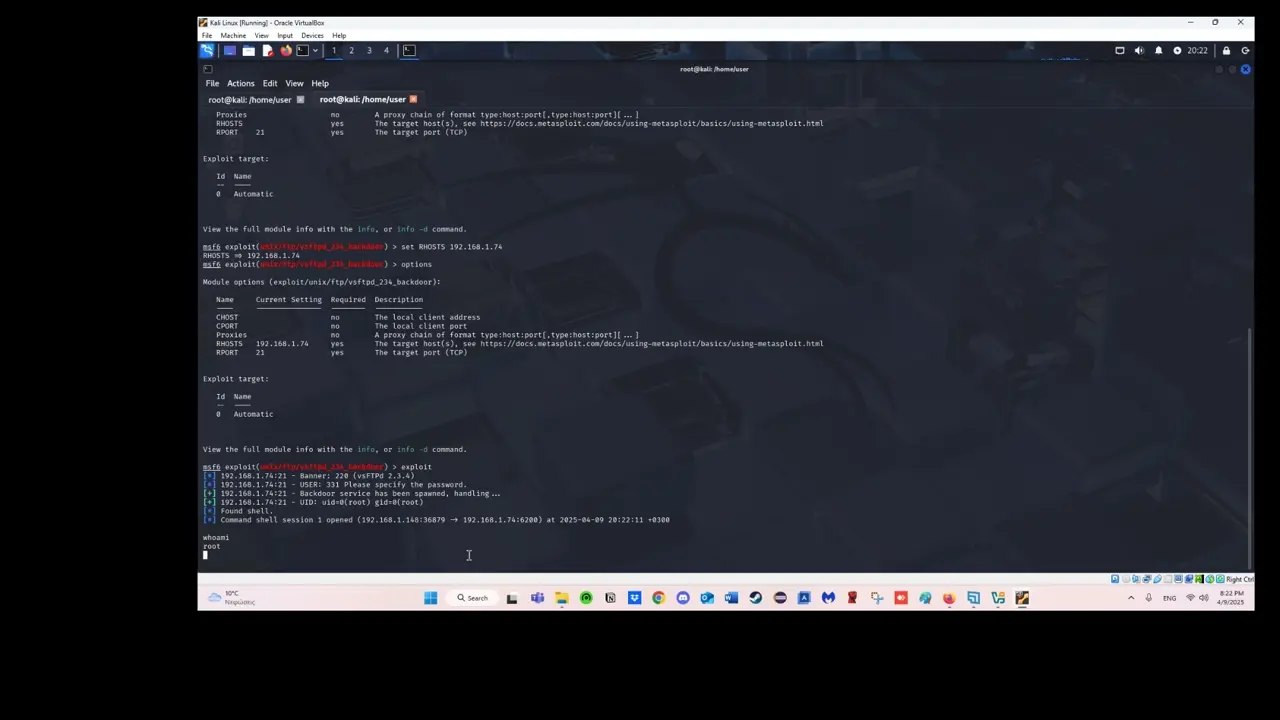Expand the terminal launcher dropdown arrow

(315, 50)
